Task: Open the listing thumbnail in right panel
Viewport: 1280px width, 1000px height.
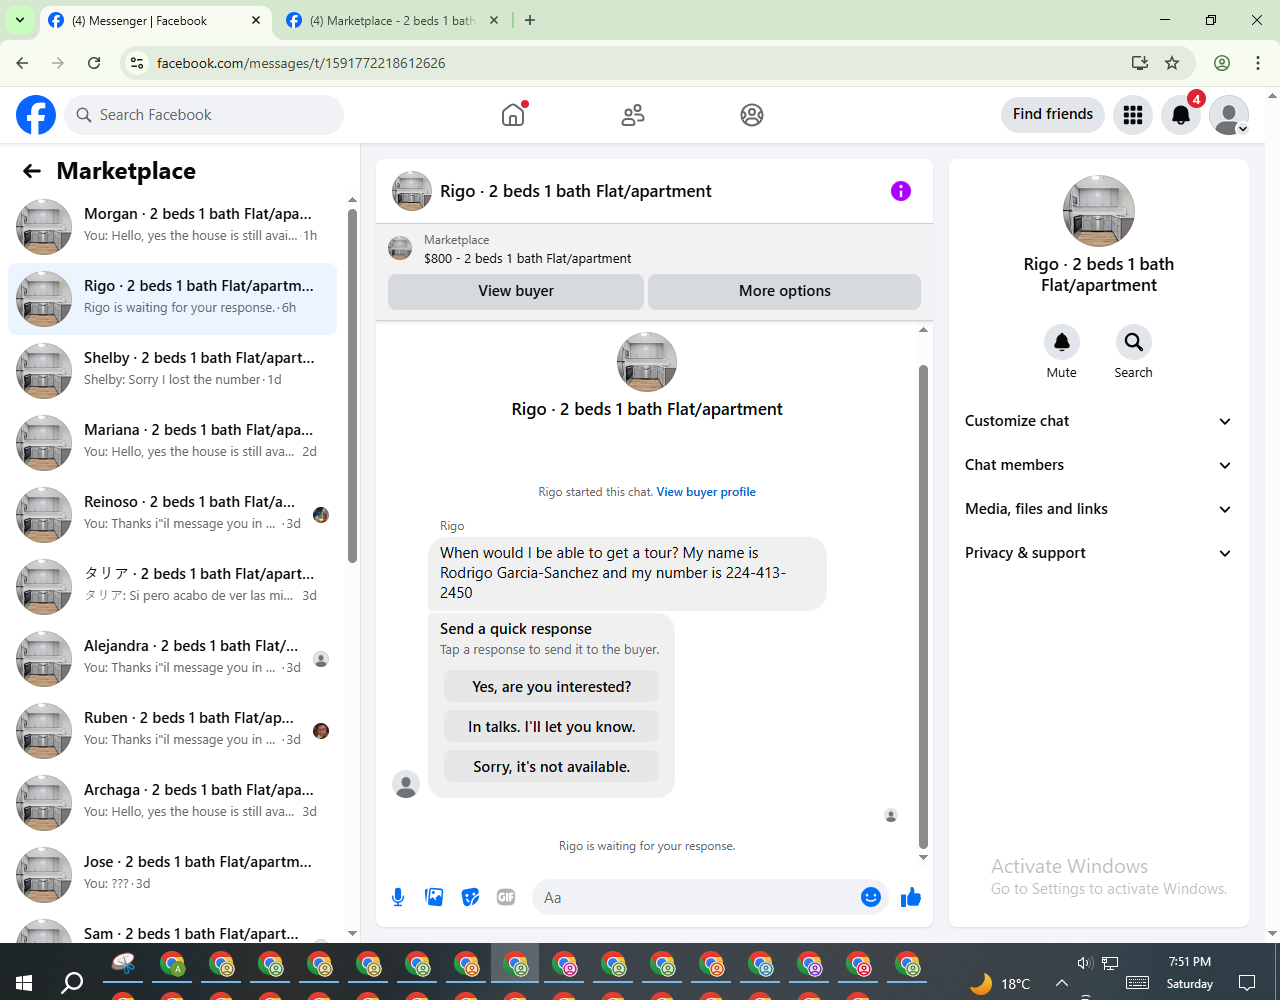Action: (1099, 211)
